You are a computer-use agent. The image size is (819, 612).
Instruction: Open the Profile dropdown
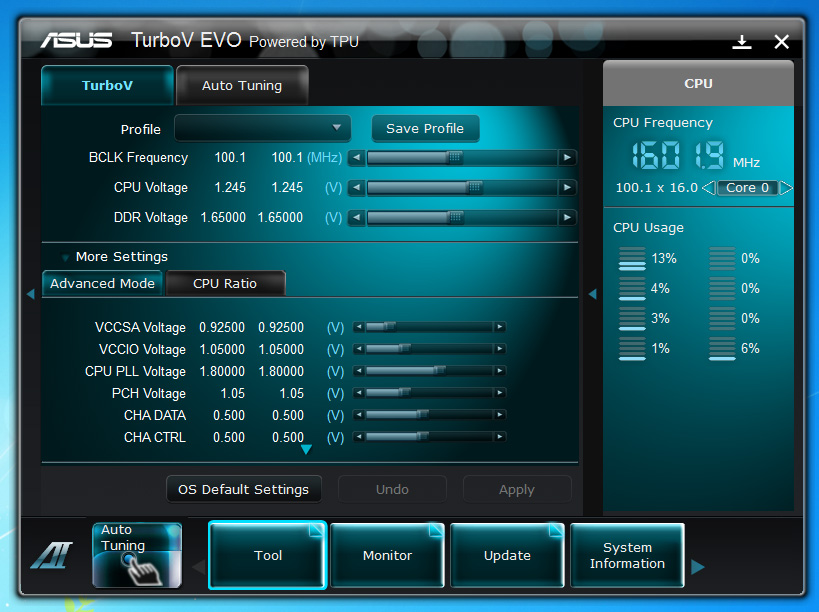(263, 128)
